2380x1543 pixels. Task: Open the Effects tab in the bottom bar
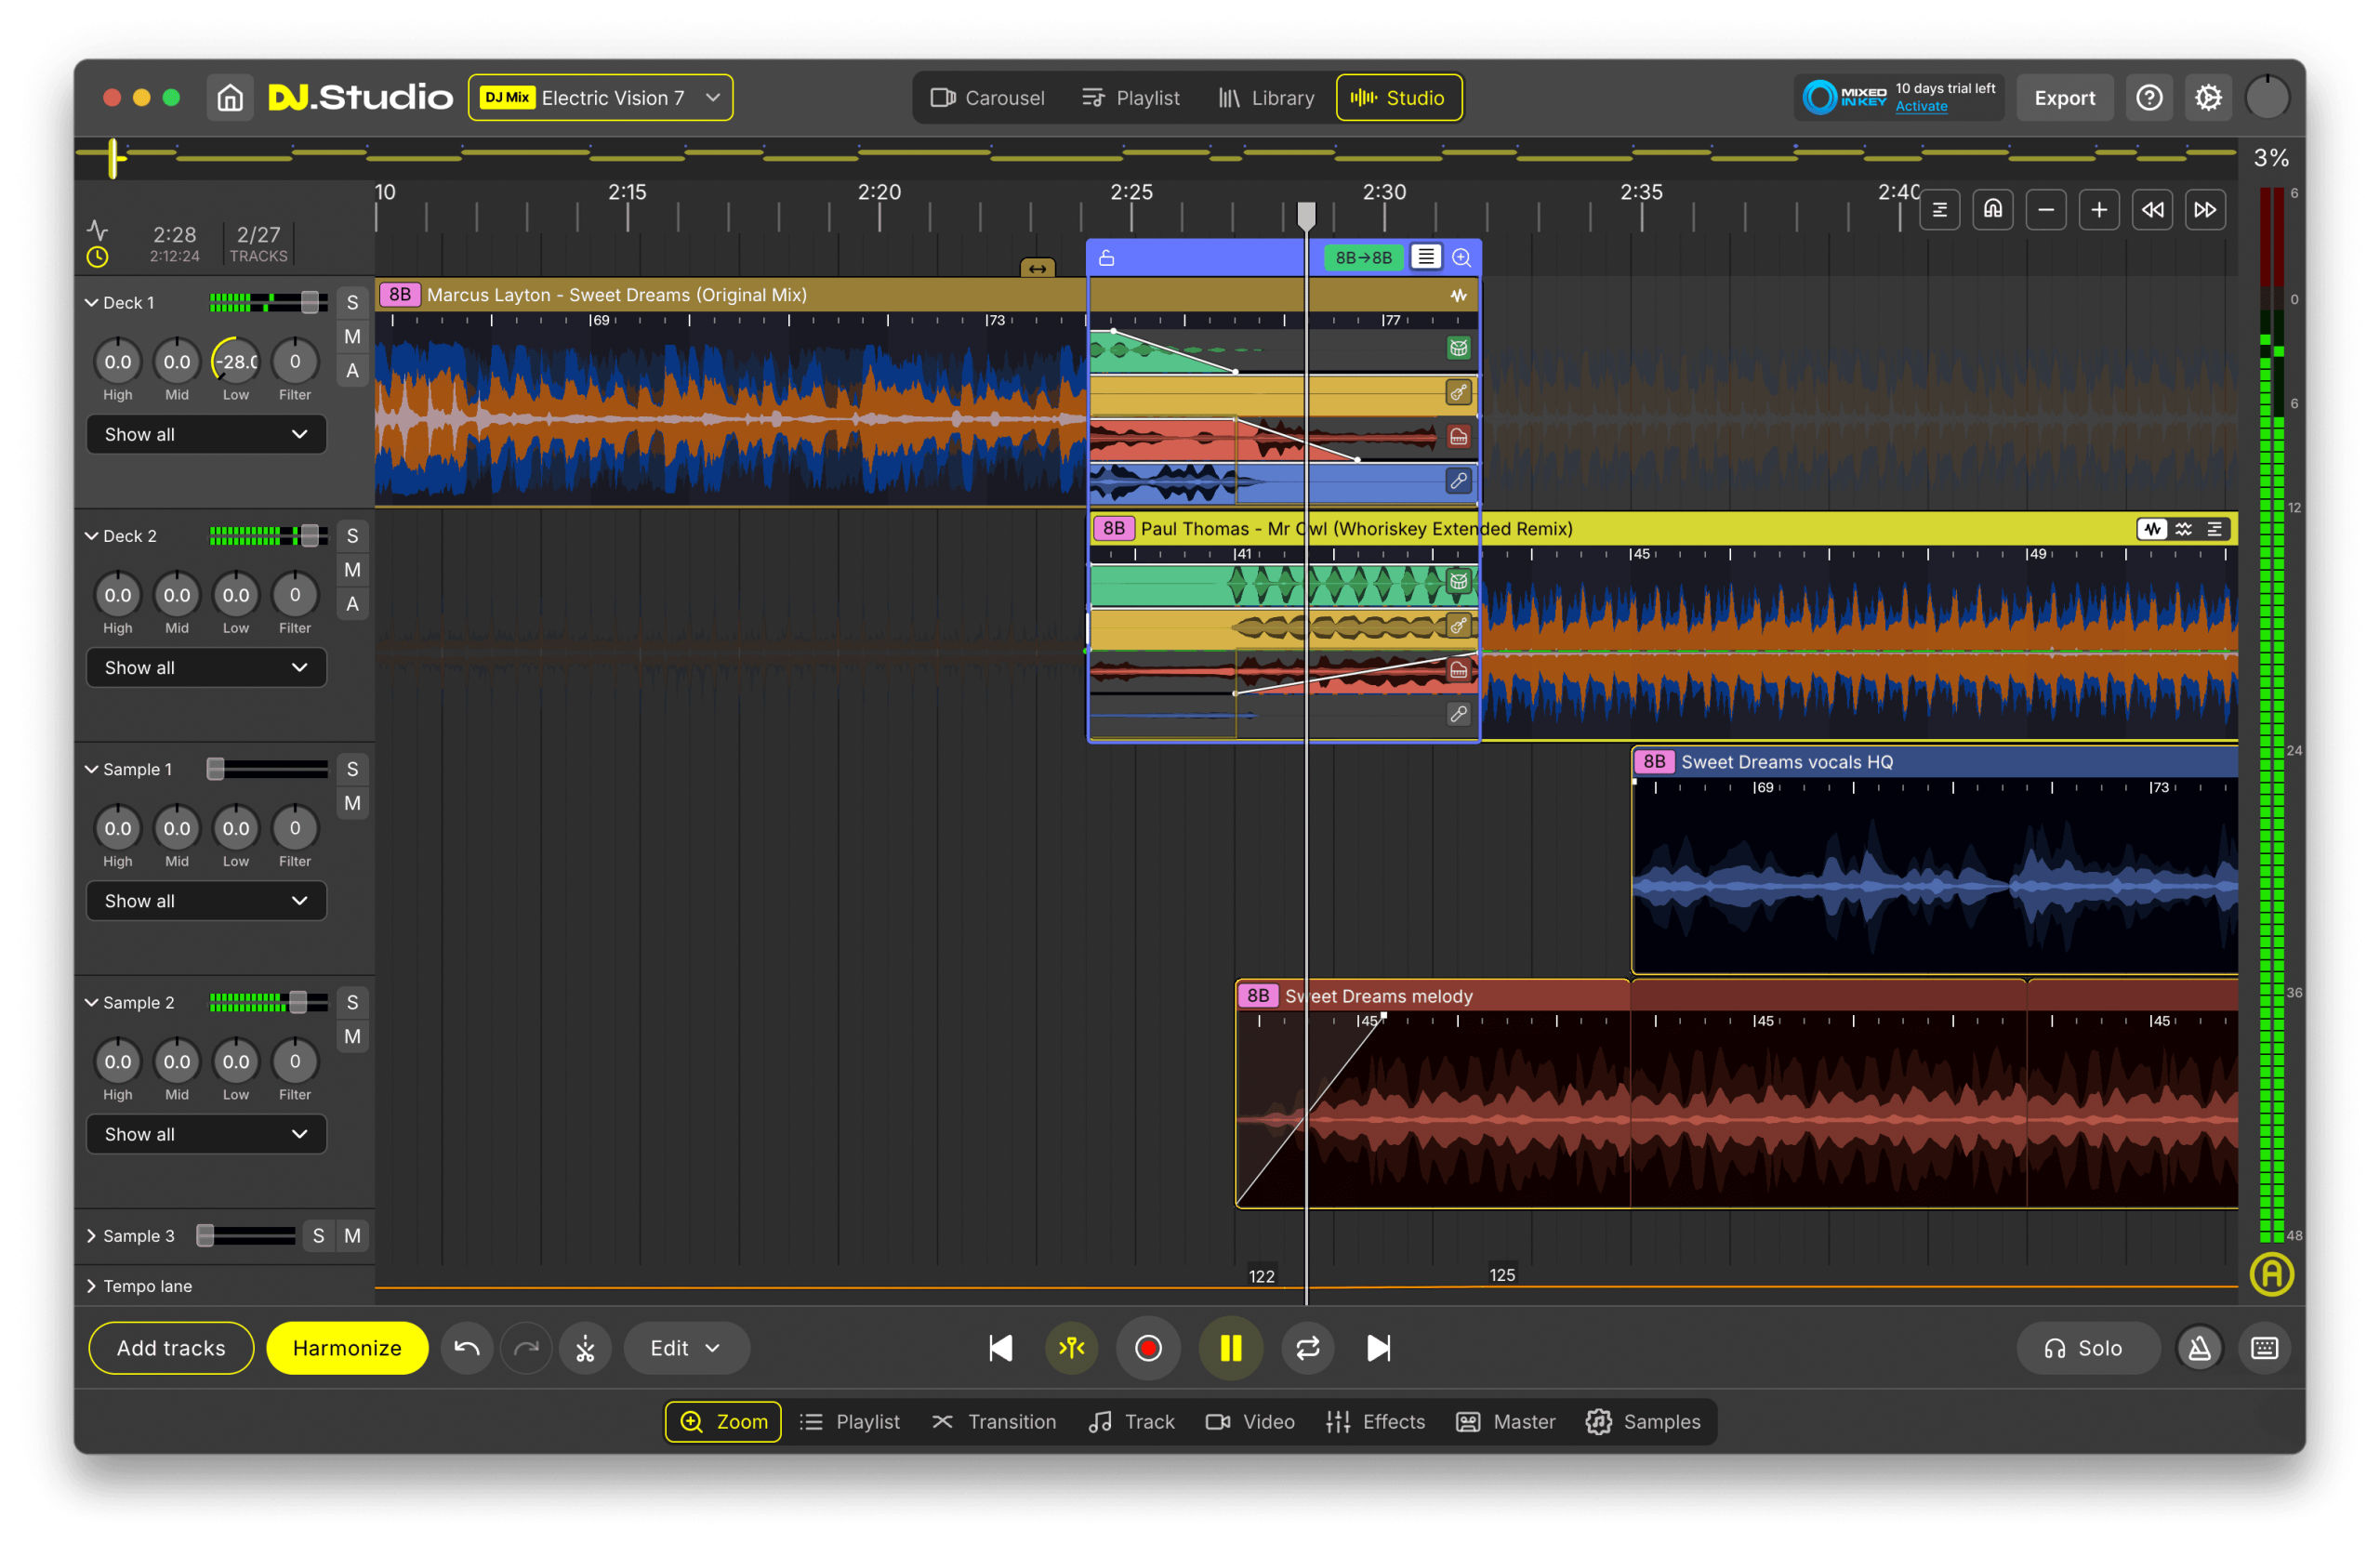pos(1375,1421)
